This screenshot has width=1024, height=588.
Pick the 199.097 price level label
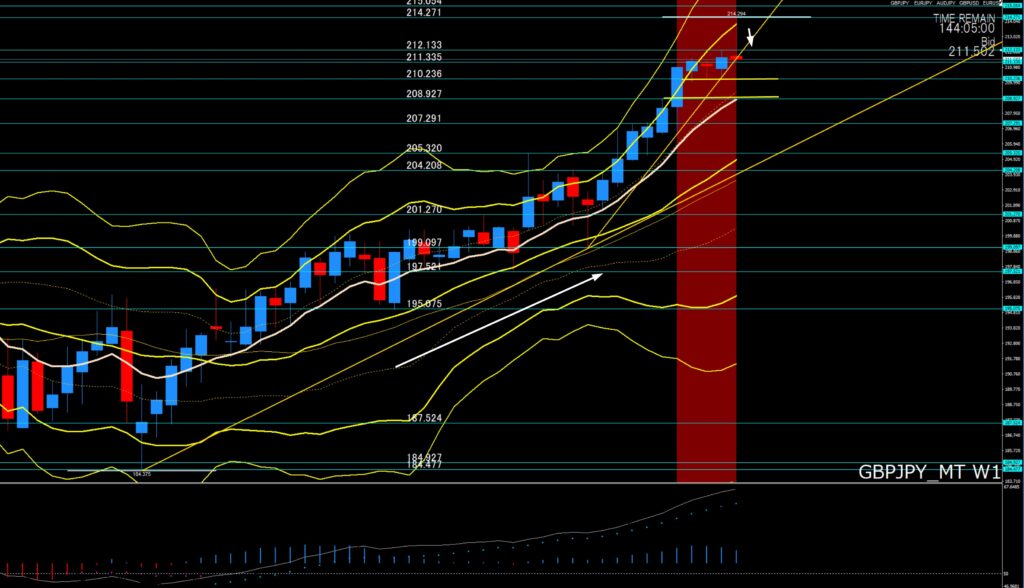click(424, 243)
